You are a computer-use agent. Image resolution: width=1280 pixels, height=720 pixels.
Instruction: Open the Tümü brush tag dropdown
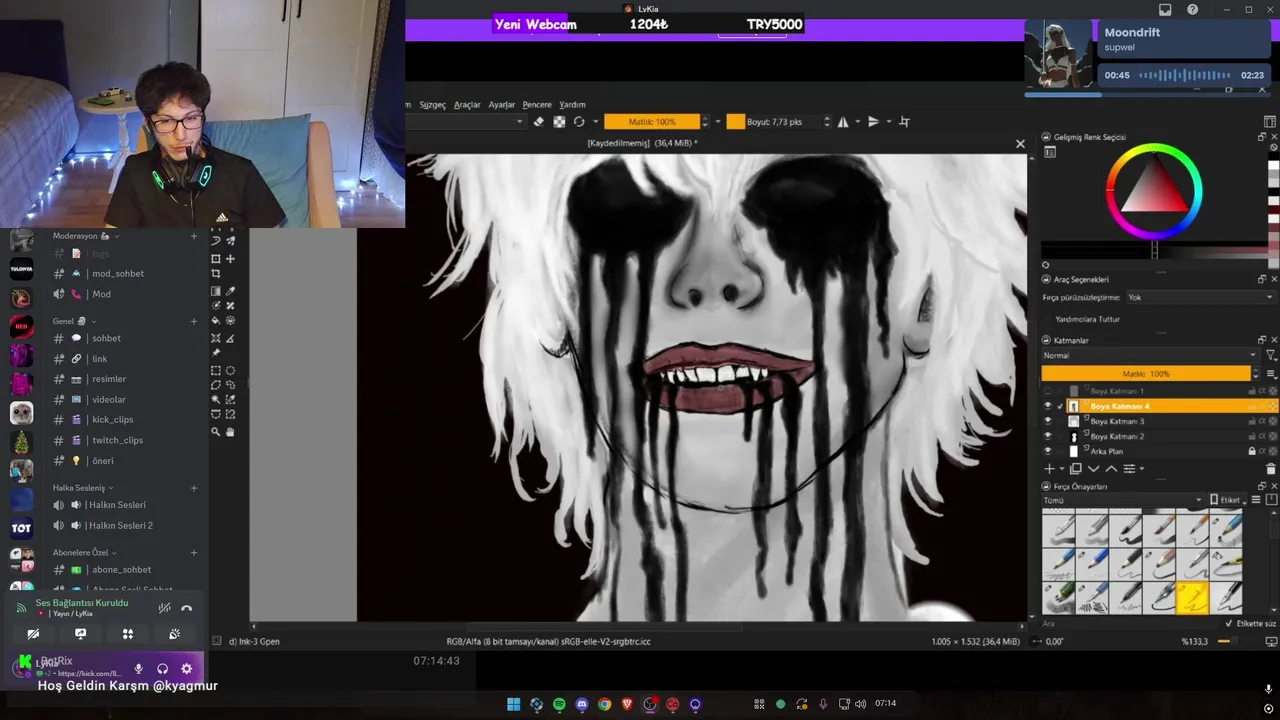(1123, 500)
